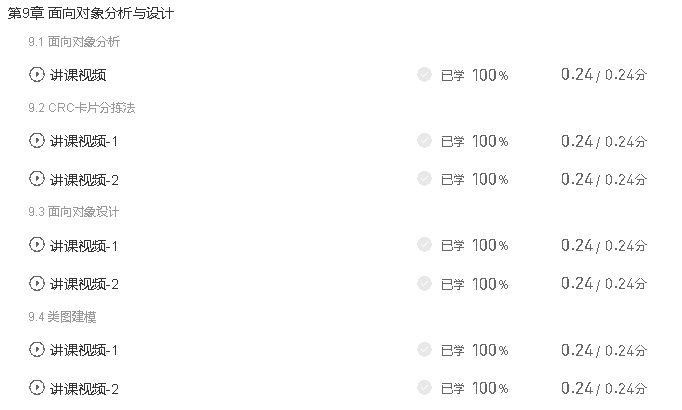Click play icon for 9.4 讲课视频-1
The image size is (682, 410).
pos(37,350)
